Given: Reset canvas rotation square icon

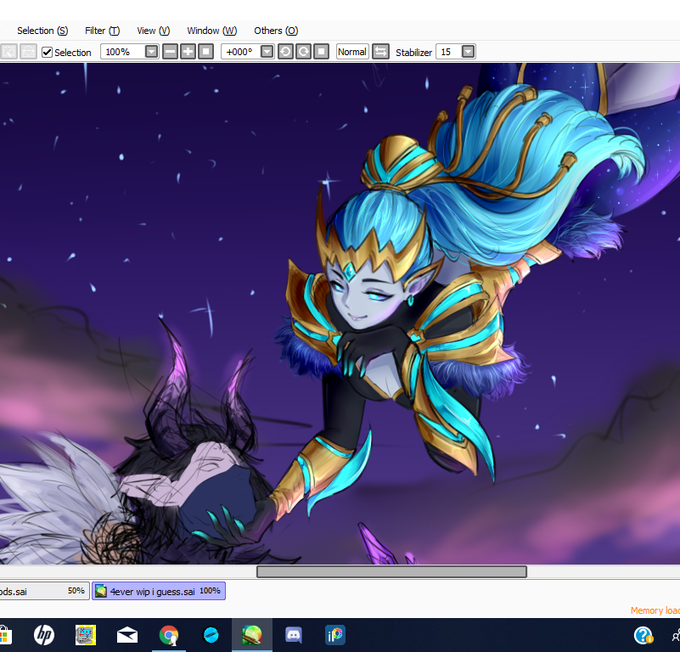Looking at the screenshot, I should pos(321,52).
